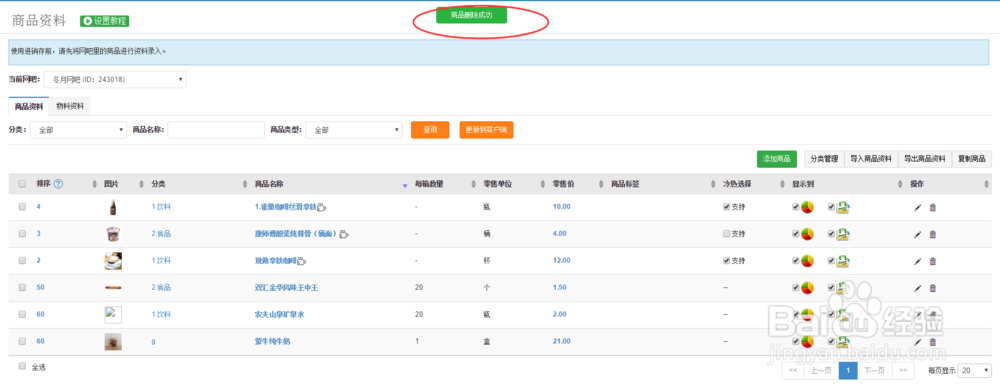Expand the 分类 filter dropdown
This screenshot has height=387, width=1000.
point(78,130)
